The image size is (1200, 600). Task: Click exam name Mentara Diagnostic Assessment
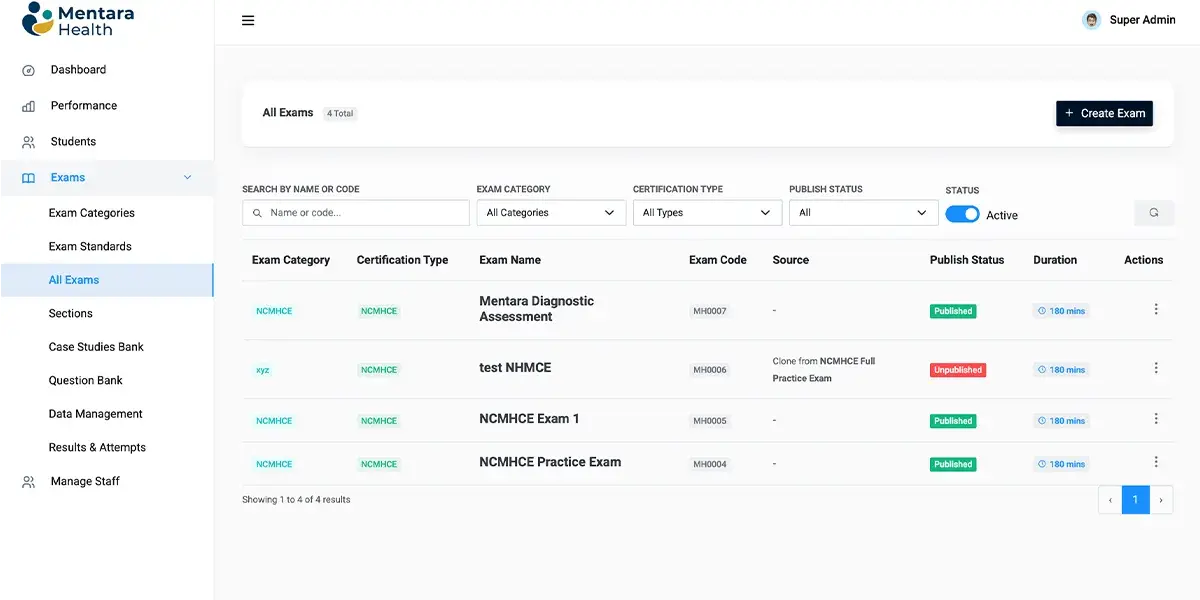click(x=537, y=309)
